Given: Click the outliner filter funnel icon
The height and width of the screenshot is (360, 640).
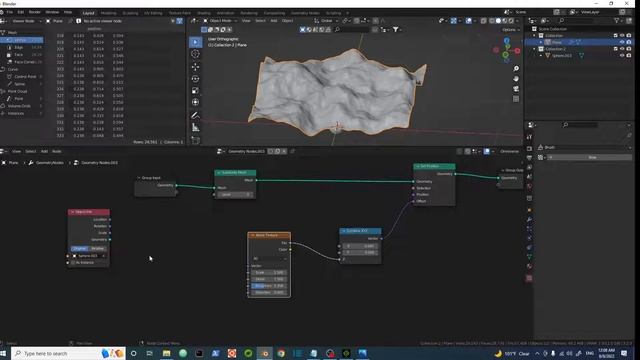Looking at the screenshot, I should (x=617, y=20).
